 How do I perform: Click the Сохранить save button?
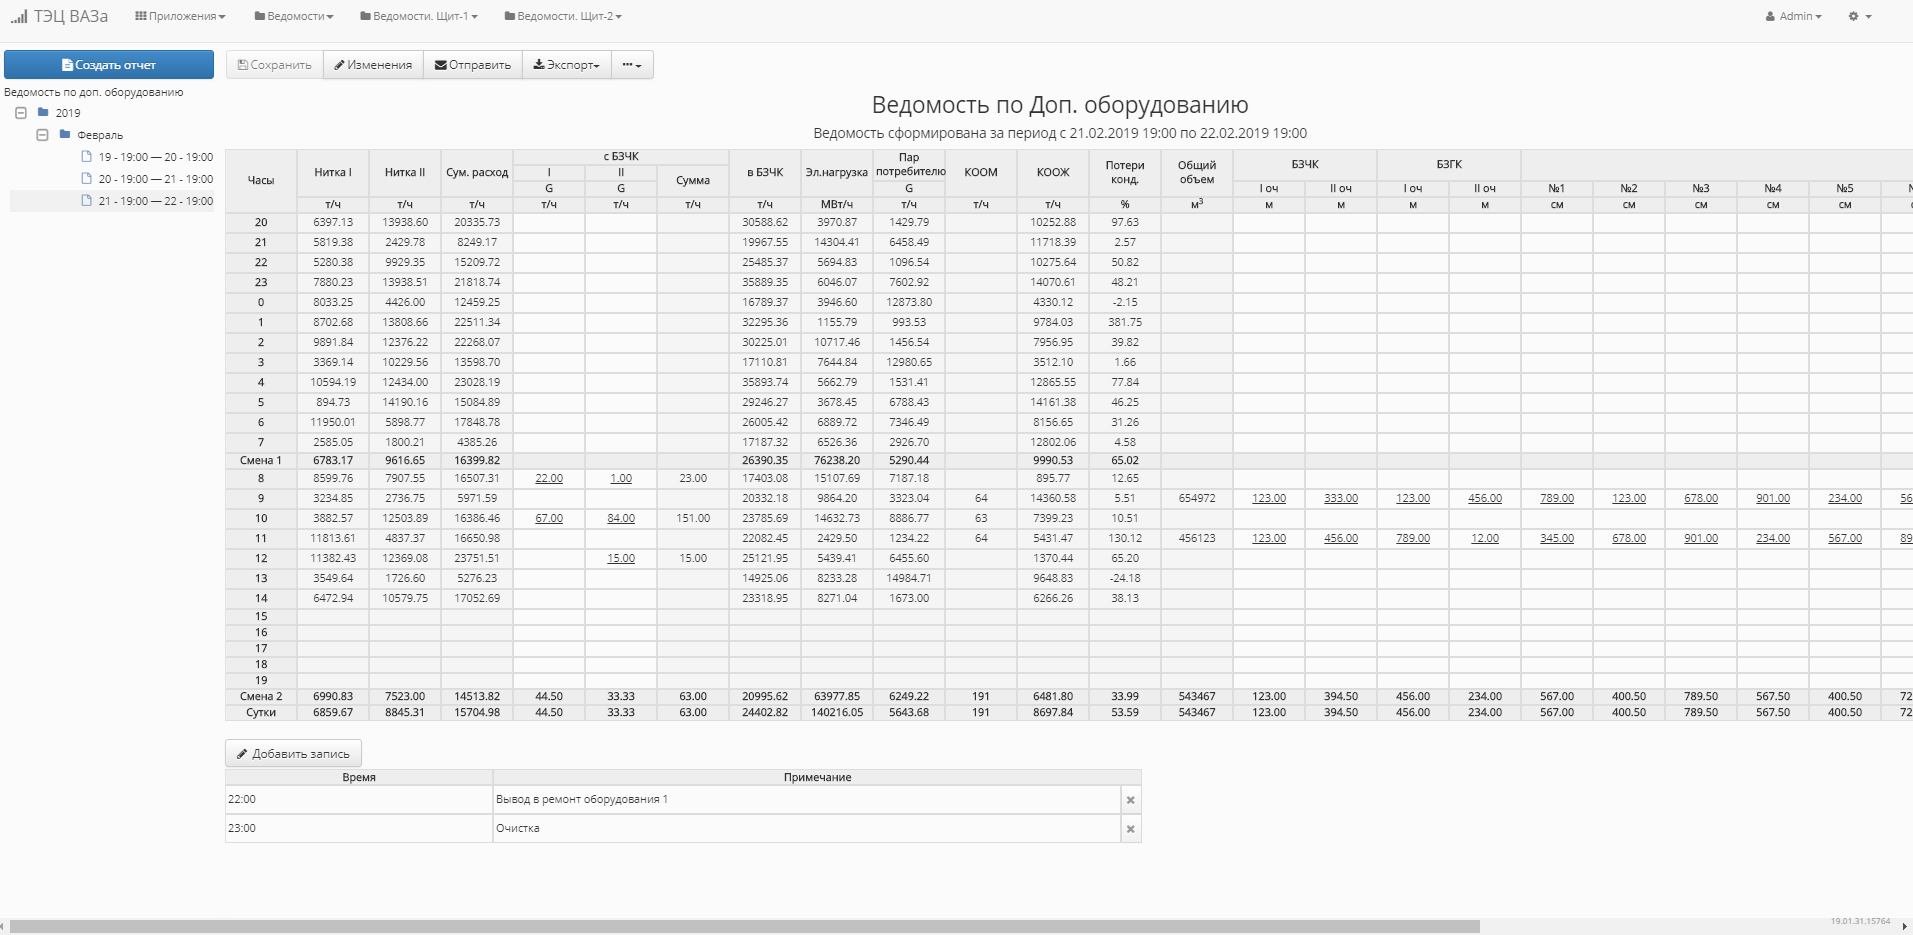click(275, 65)
